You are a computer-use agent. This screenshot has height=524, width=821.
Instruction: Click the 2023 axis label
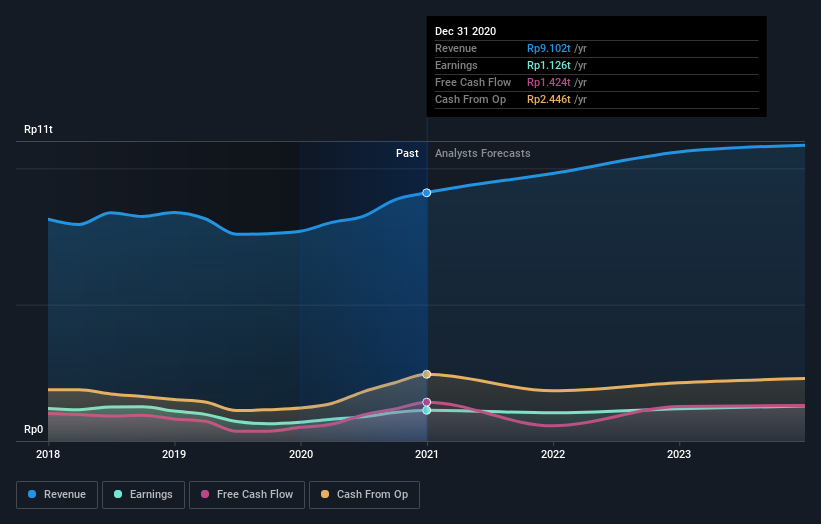tap(679, 454)
